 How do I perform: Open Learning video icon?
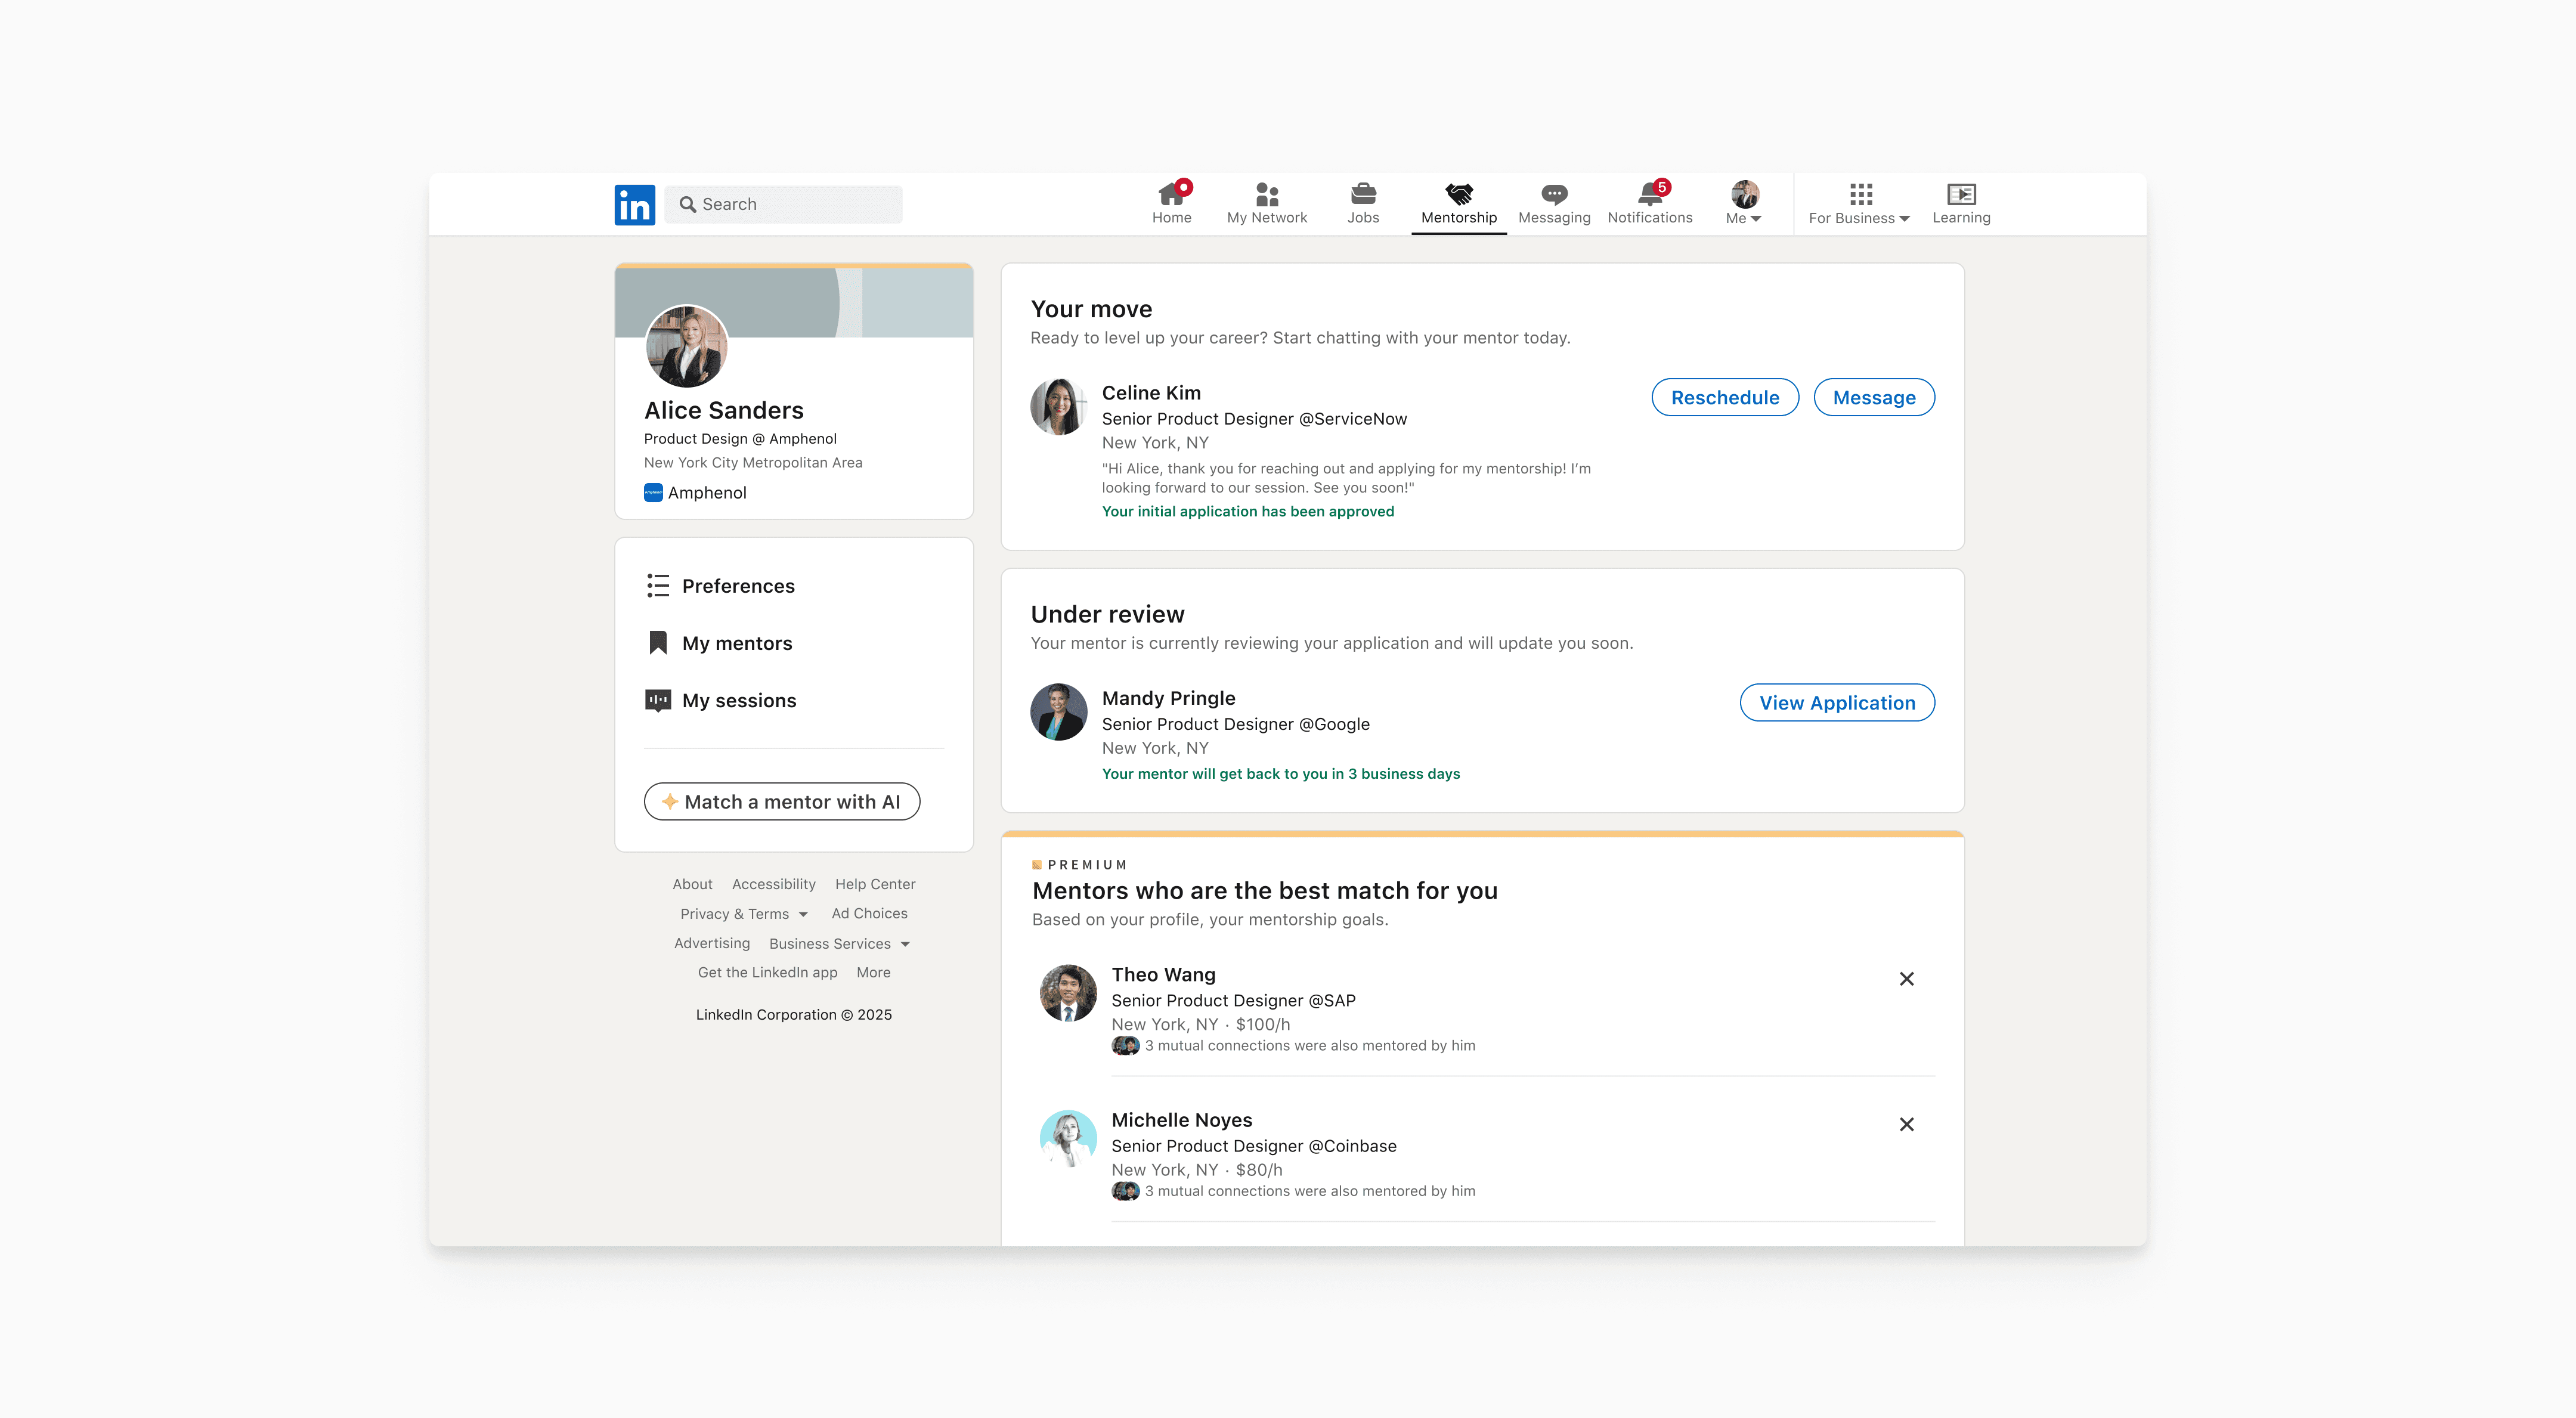(x=1960, y=194)
